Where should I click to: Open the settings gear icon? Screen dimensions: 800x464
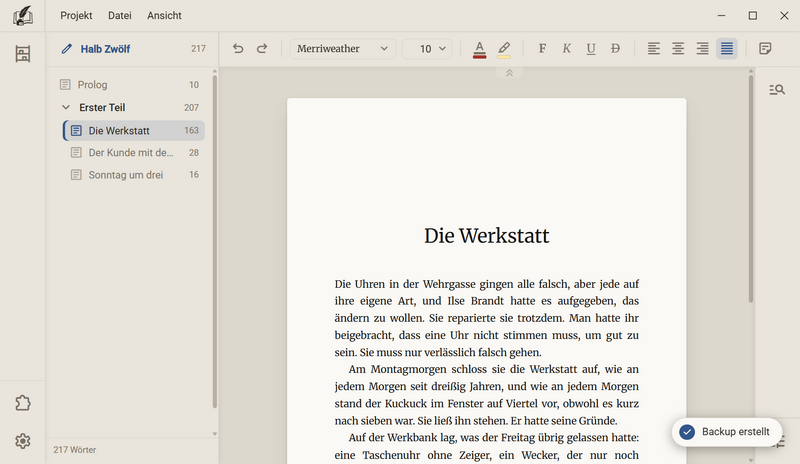(x=22, y=441)
